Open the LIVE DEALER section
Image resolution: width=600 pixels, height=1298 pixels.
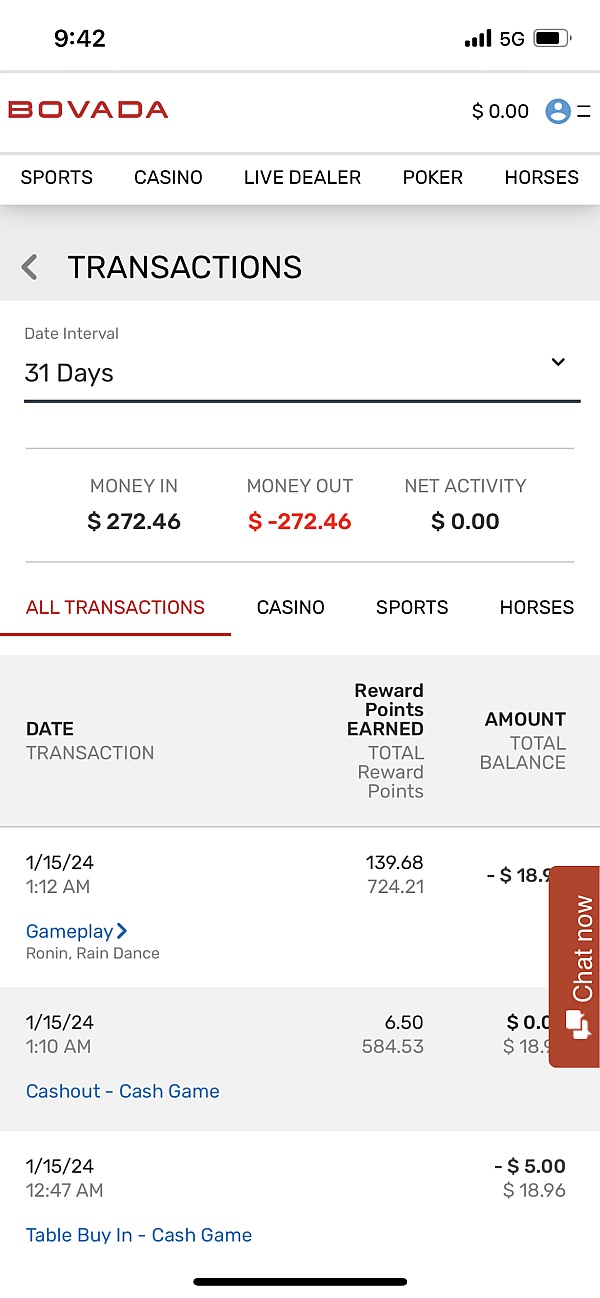[302, 177]
